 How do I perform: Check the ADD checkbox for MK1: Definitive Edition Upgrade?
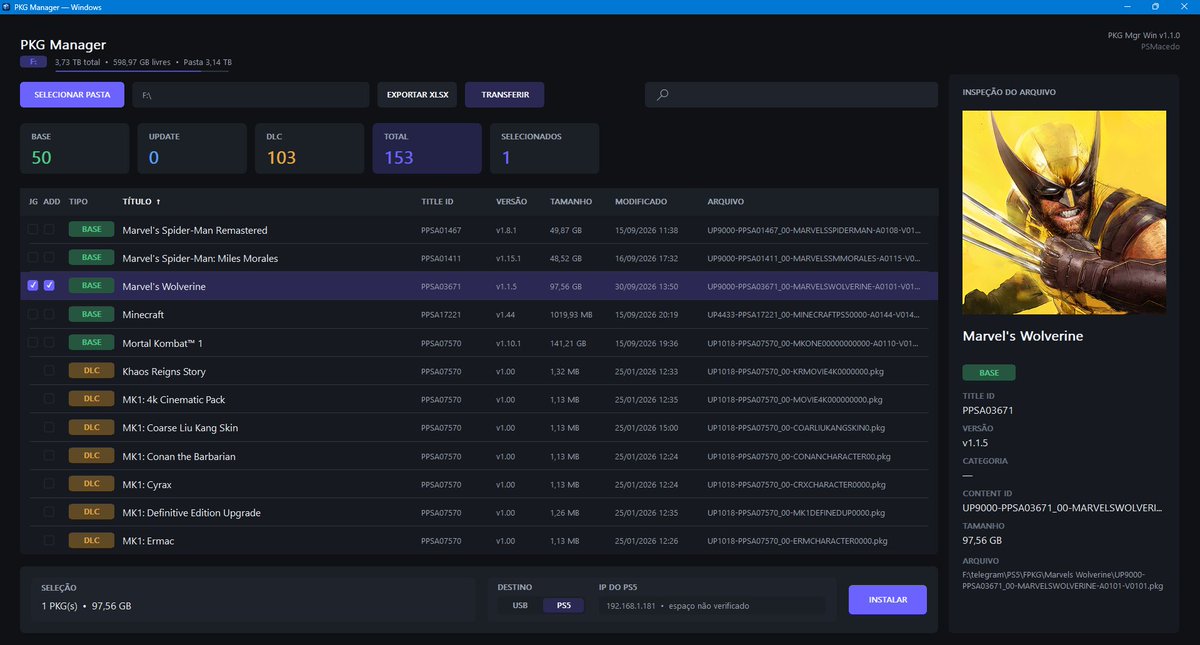[x=49, y=512]
